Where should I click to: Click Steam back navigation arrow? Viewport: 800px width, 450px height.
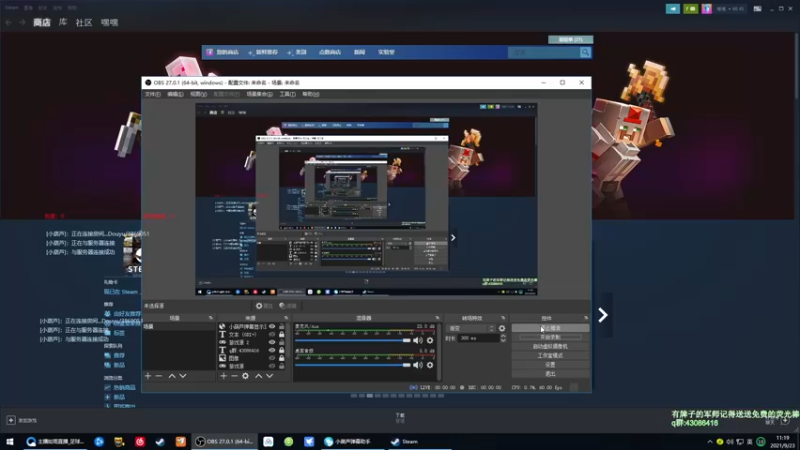click(x=9, y=22)
